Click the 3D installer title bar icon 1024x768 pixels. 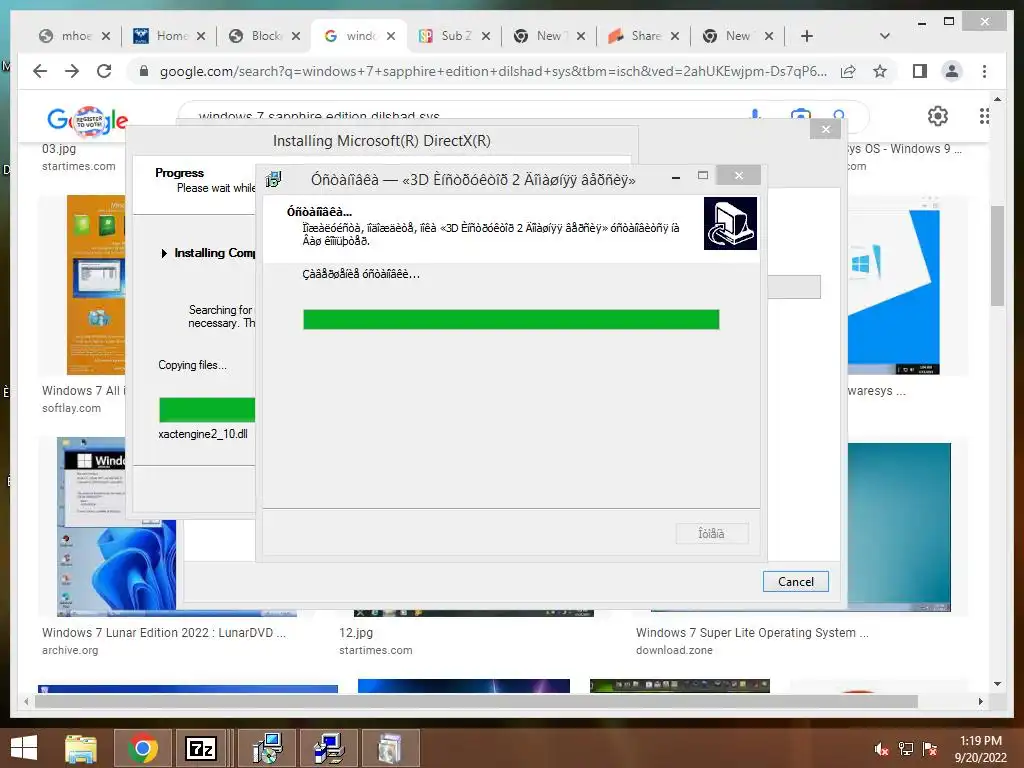[274, 179]
